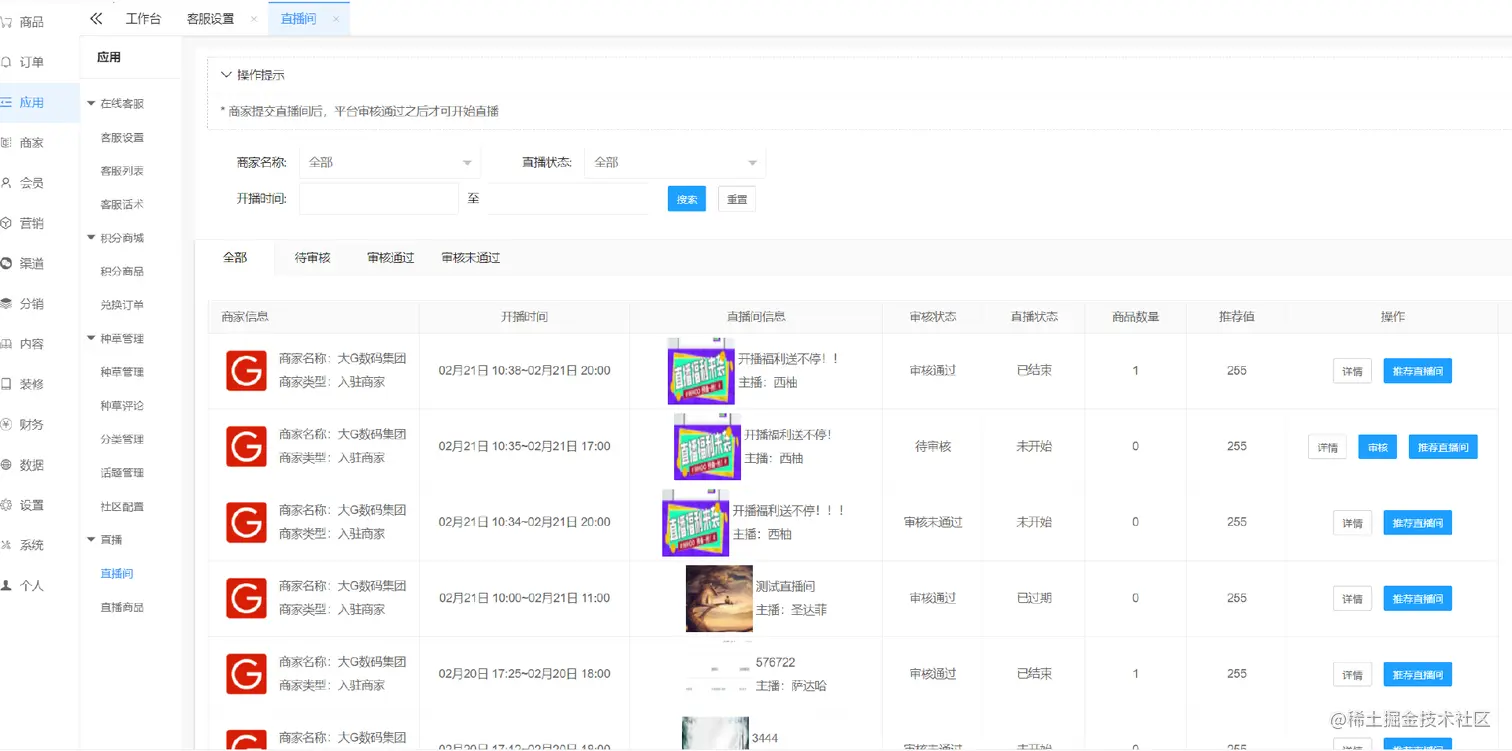Open 话题管理 in the side menu
1512x751 pixels.
point(122,473)
